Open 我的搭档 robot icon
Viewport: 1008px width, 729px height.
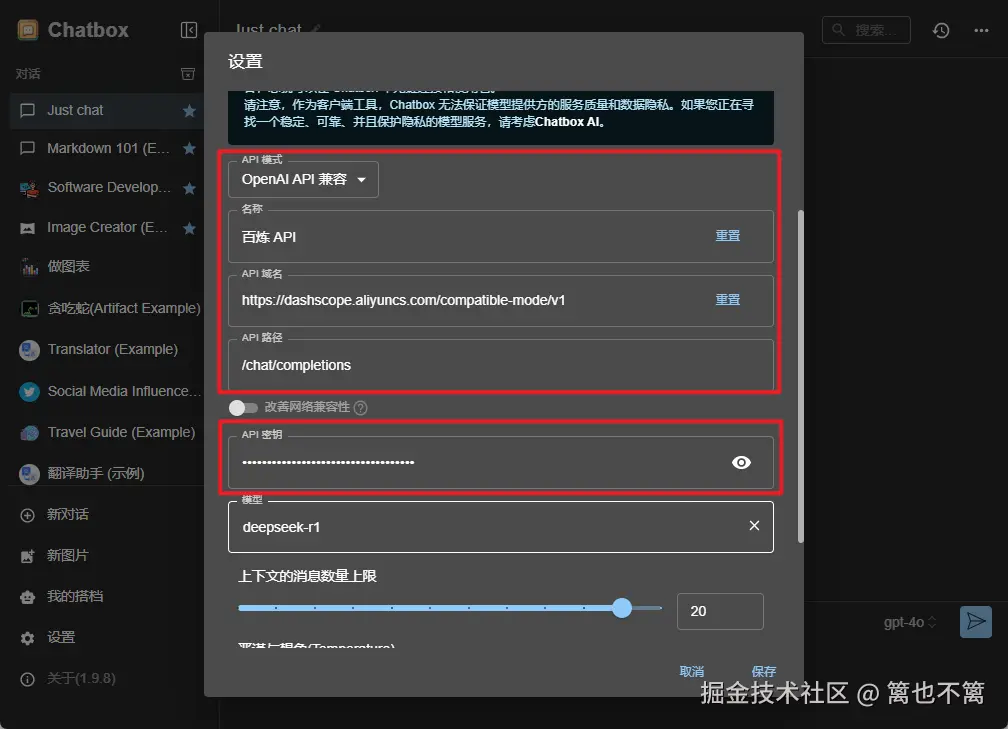pos(27,597)
